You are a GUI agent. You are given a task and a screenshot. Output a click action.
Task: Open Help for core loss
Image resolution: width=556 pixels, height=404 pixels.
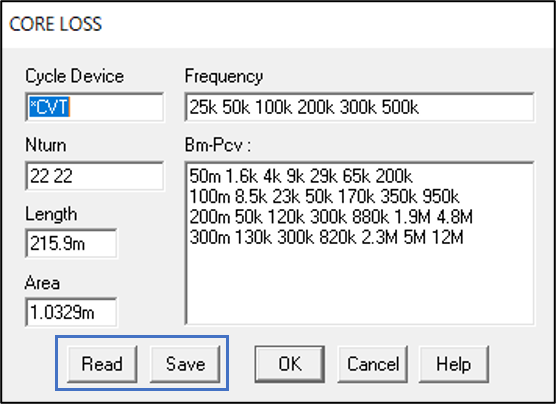(454, 364)
